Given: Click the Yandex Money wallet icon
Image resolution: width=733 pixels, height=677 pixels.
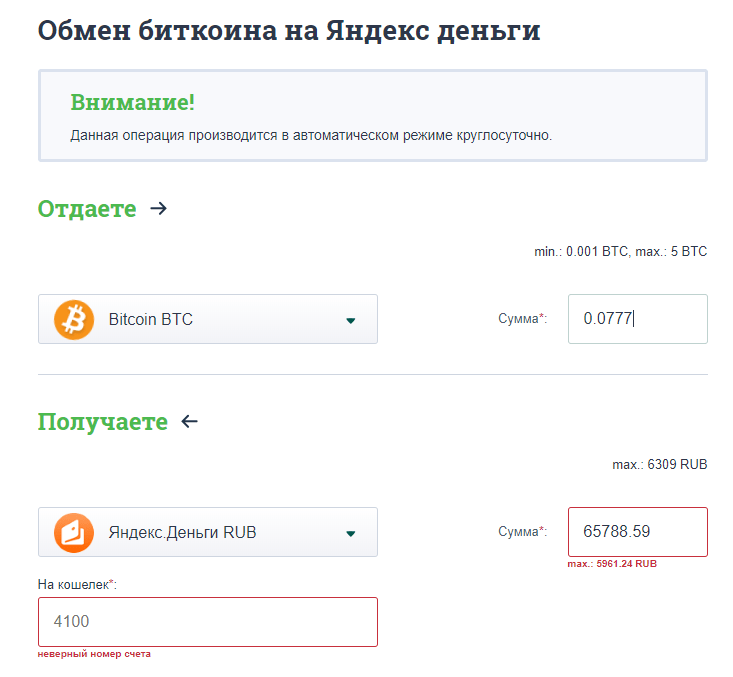Looking at the screenshot, I should [x=73, y=532].
